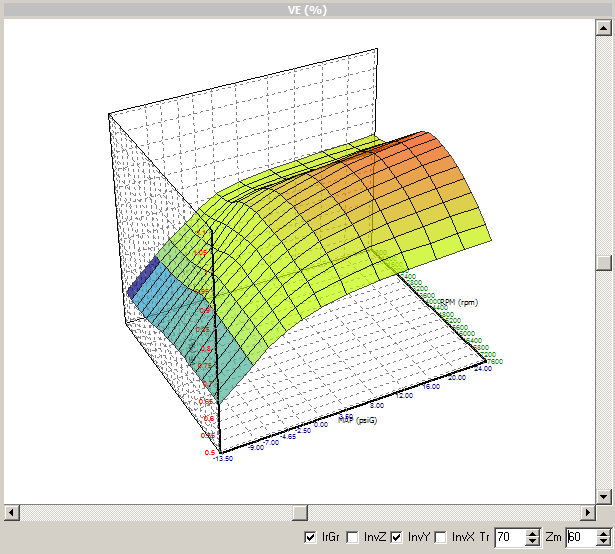615x554 pixels.
Task: Enable the InvZ checkbox
Action: coord(353,538)
